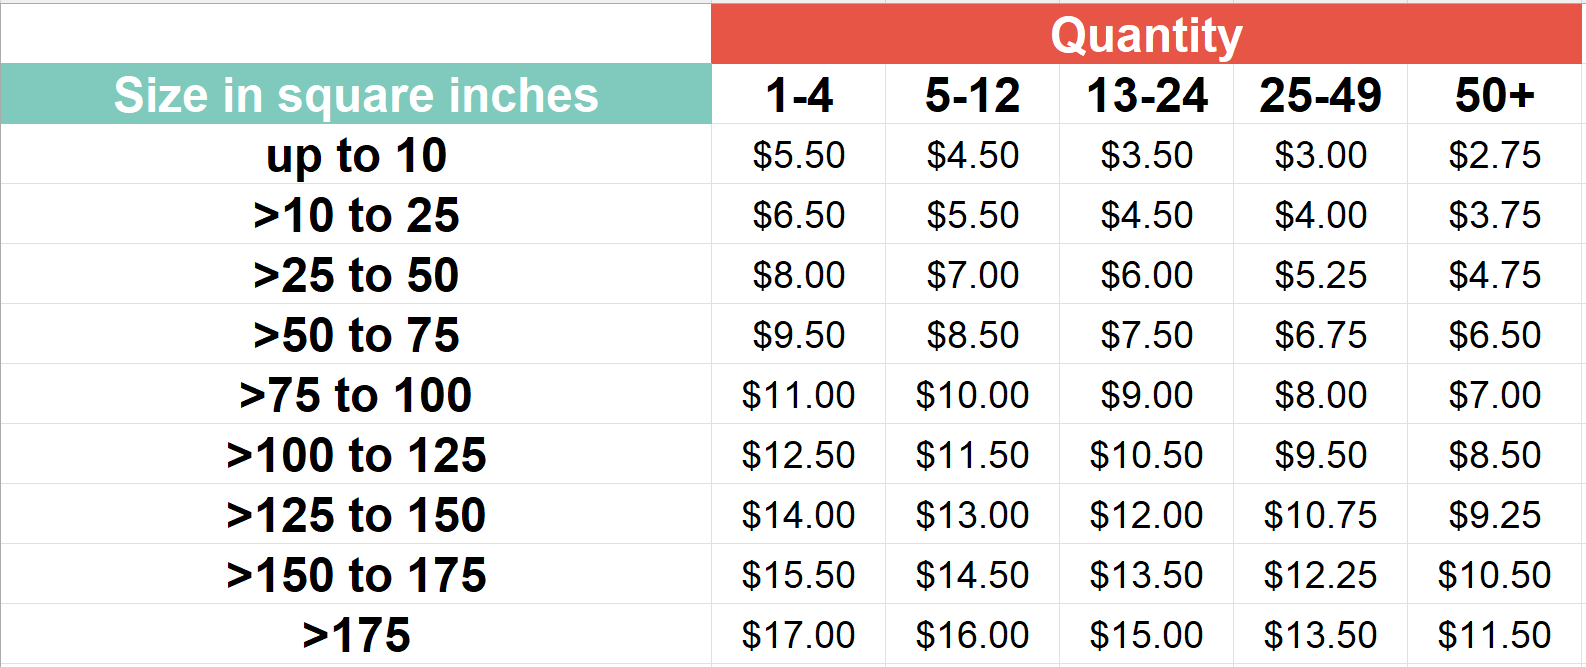Click the $12.25 price cell
The height and width of the screenshot is (667, 1586).
(1320, 575)
